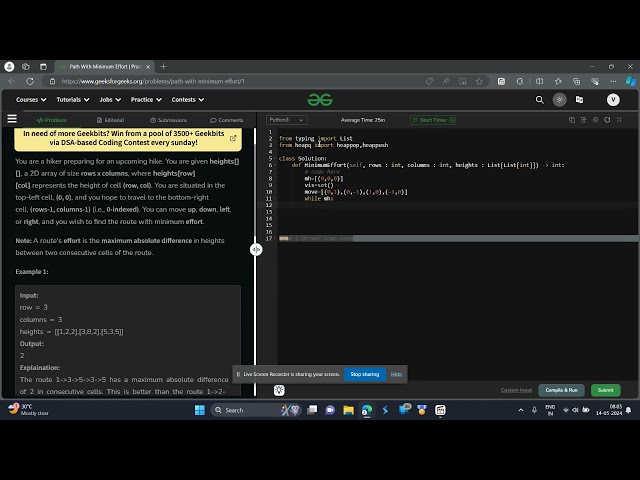Expand the Contests dropdown
The width and height of the screenshot is (640, 480).
click(188, 100)
